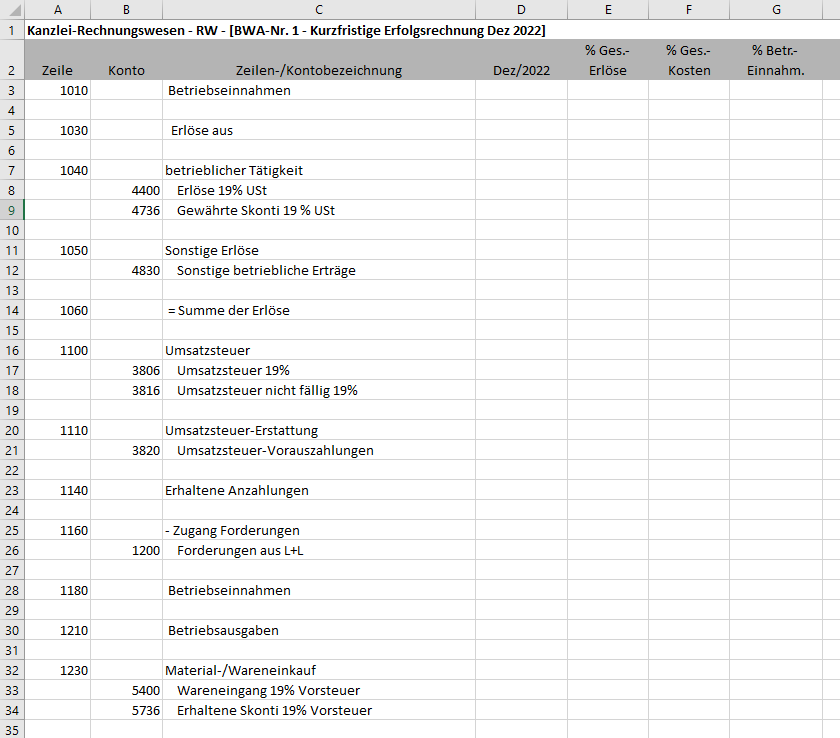
Task: Select row 9 header
Action: point(12,210)
